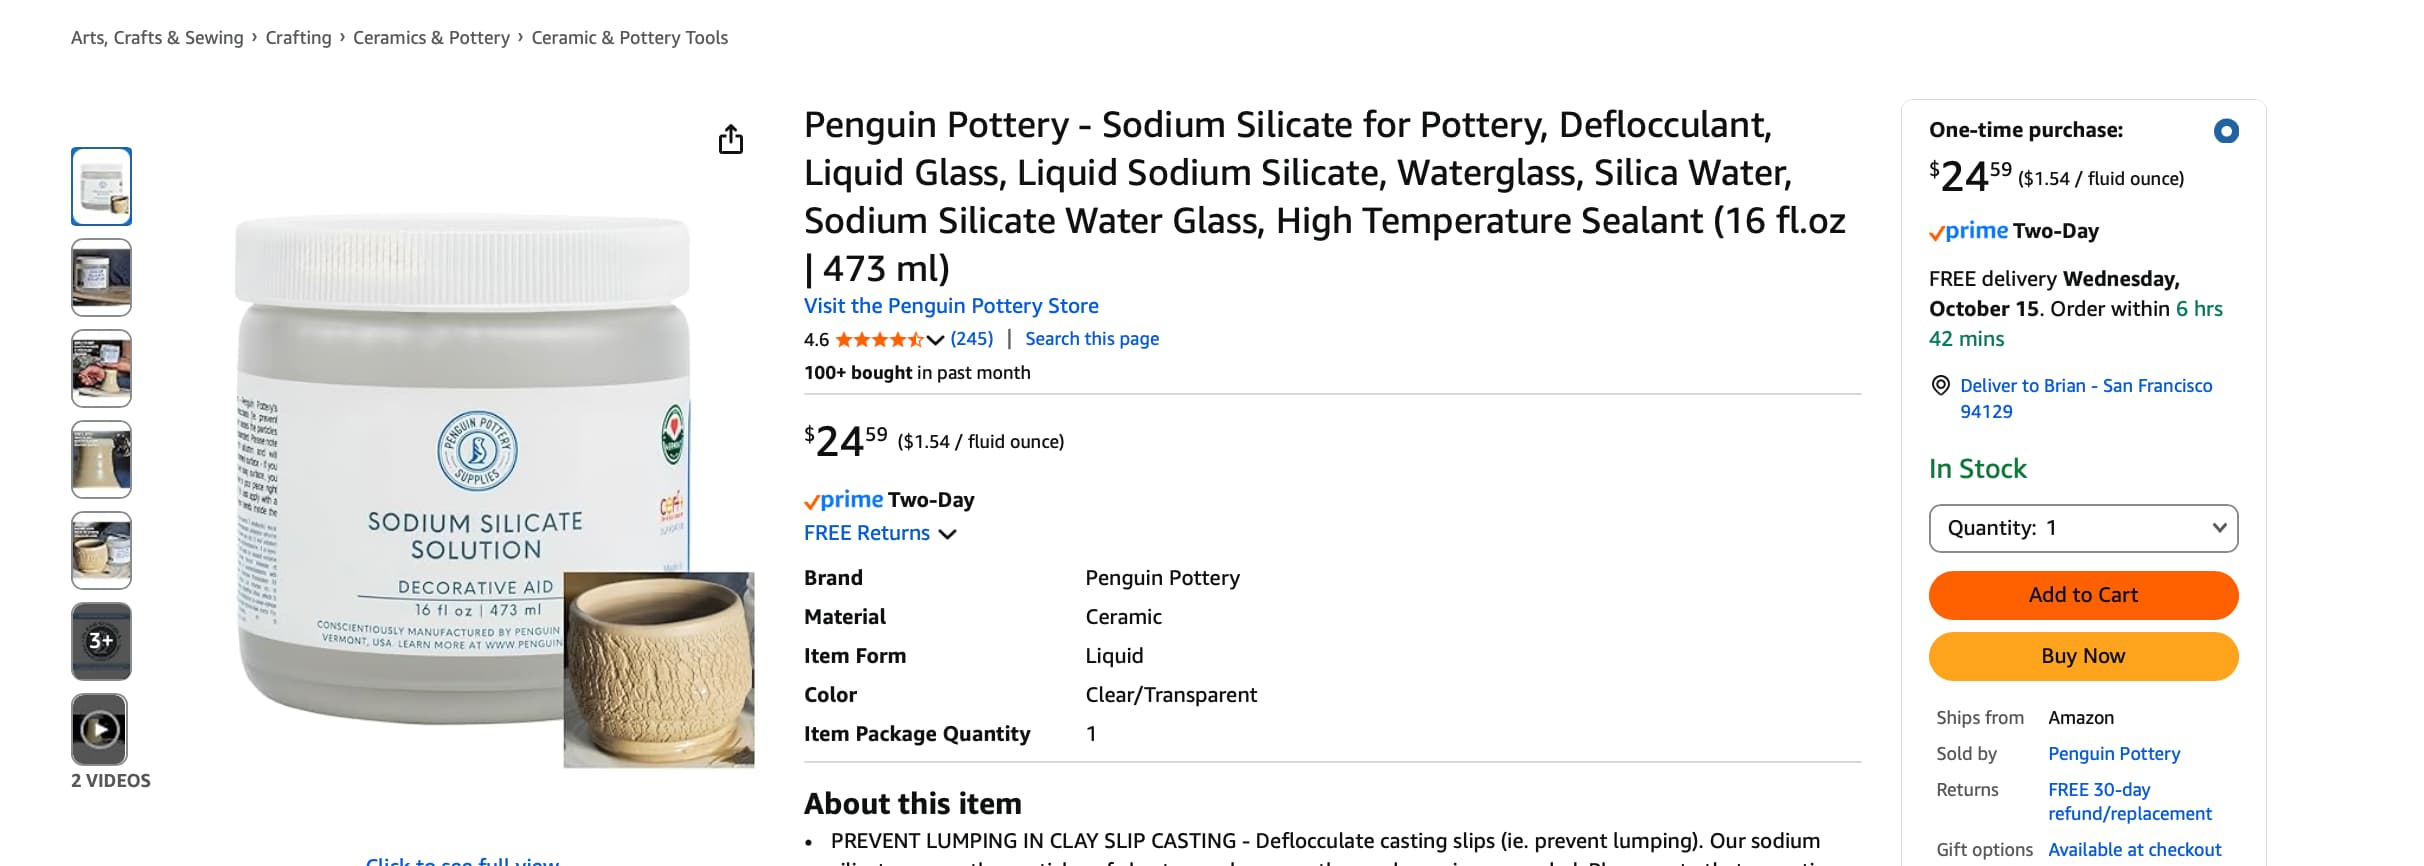
Task: Navigate to Arts, Crafts & Sewing breadcrumb
Action: pyautogui.click(x=157, y=38)
